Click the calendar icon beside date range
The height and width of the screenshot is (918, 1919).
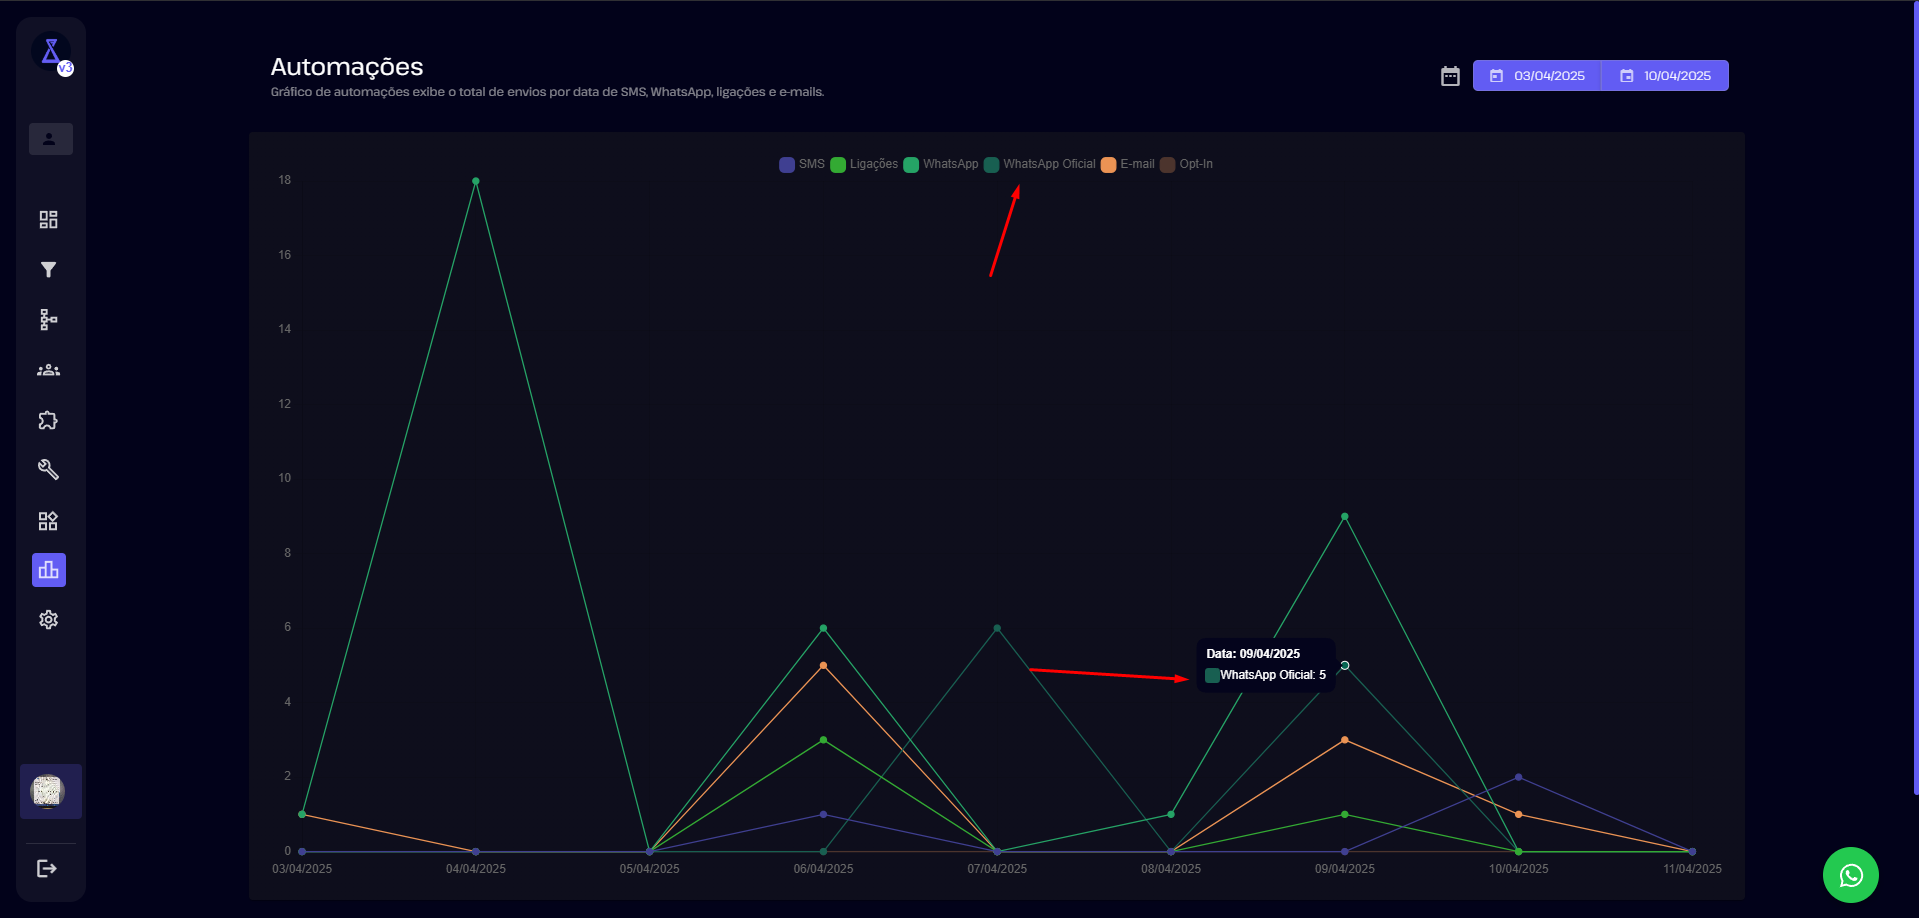tap(1450, 76)
